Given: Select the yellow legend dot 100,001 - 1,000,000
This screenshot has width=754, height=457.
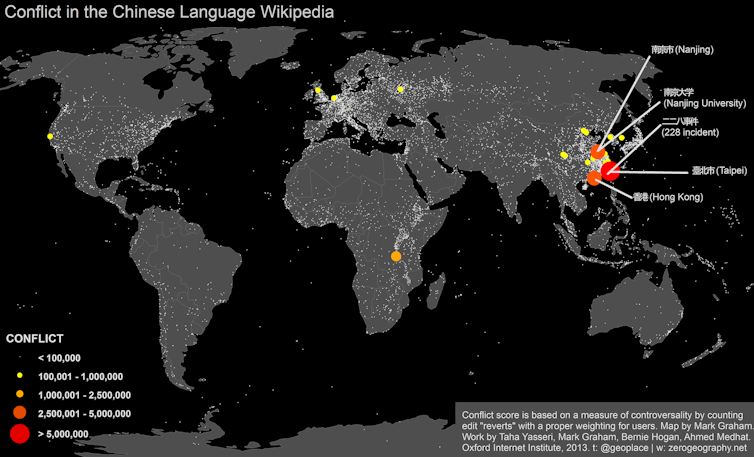Looking at the screenshot, I should 20,375.
